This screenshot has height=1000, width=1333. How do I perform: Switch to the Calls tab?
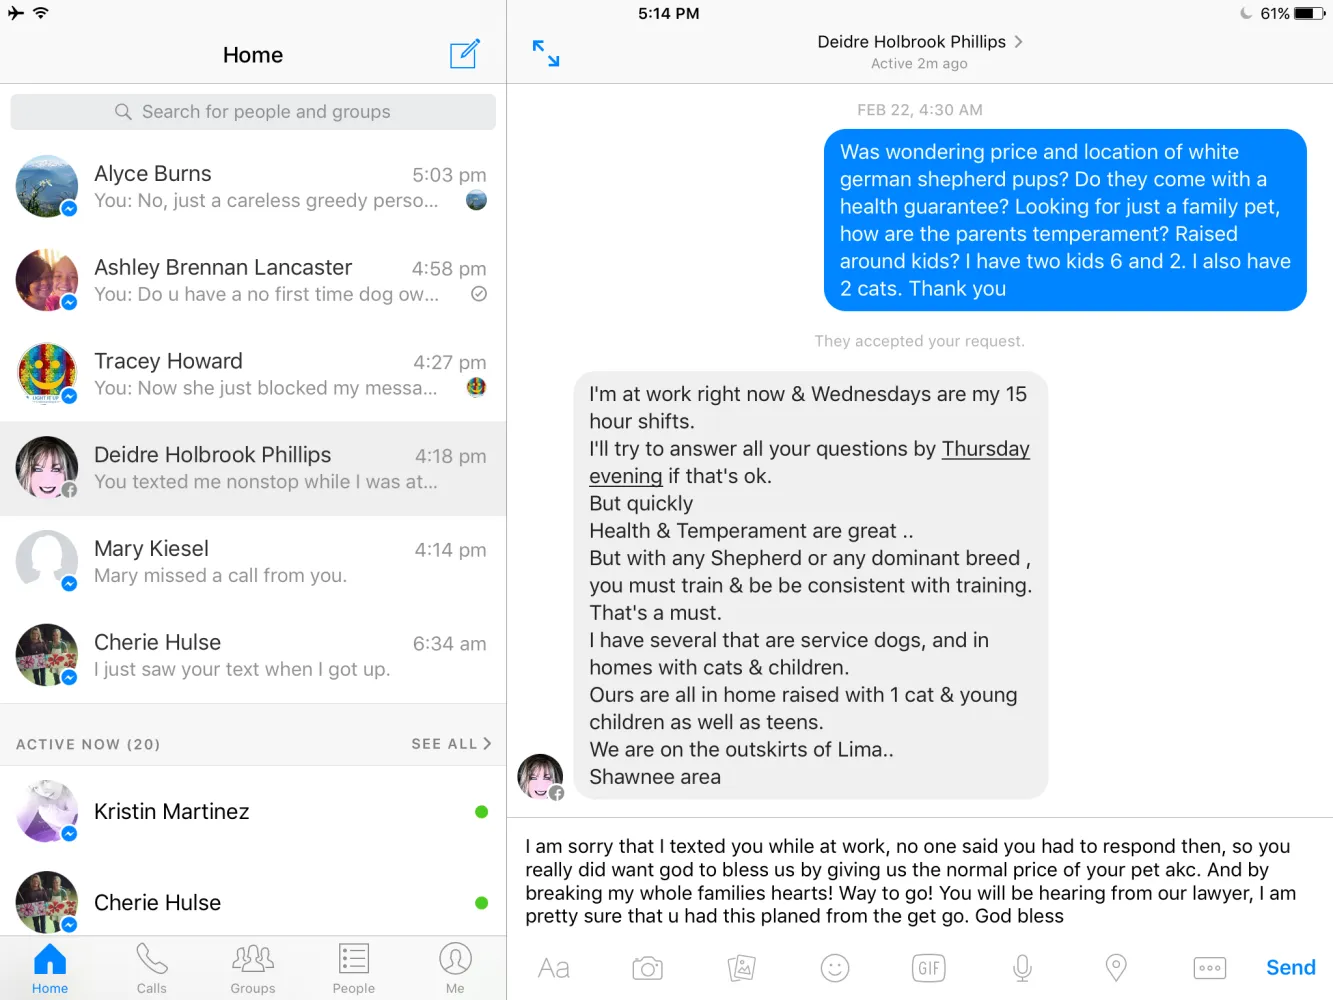pyautogui.click(x=152, y=969)
